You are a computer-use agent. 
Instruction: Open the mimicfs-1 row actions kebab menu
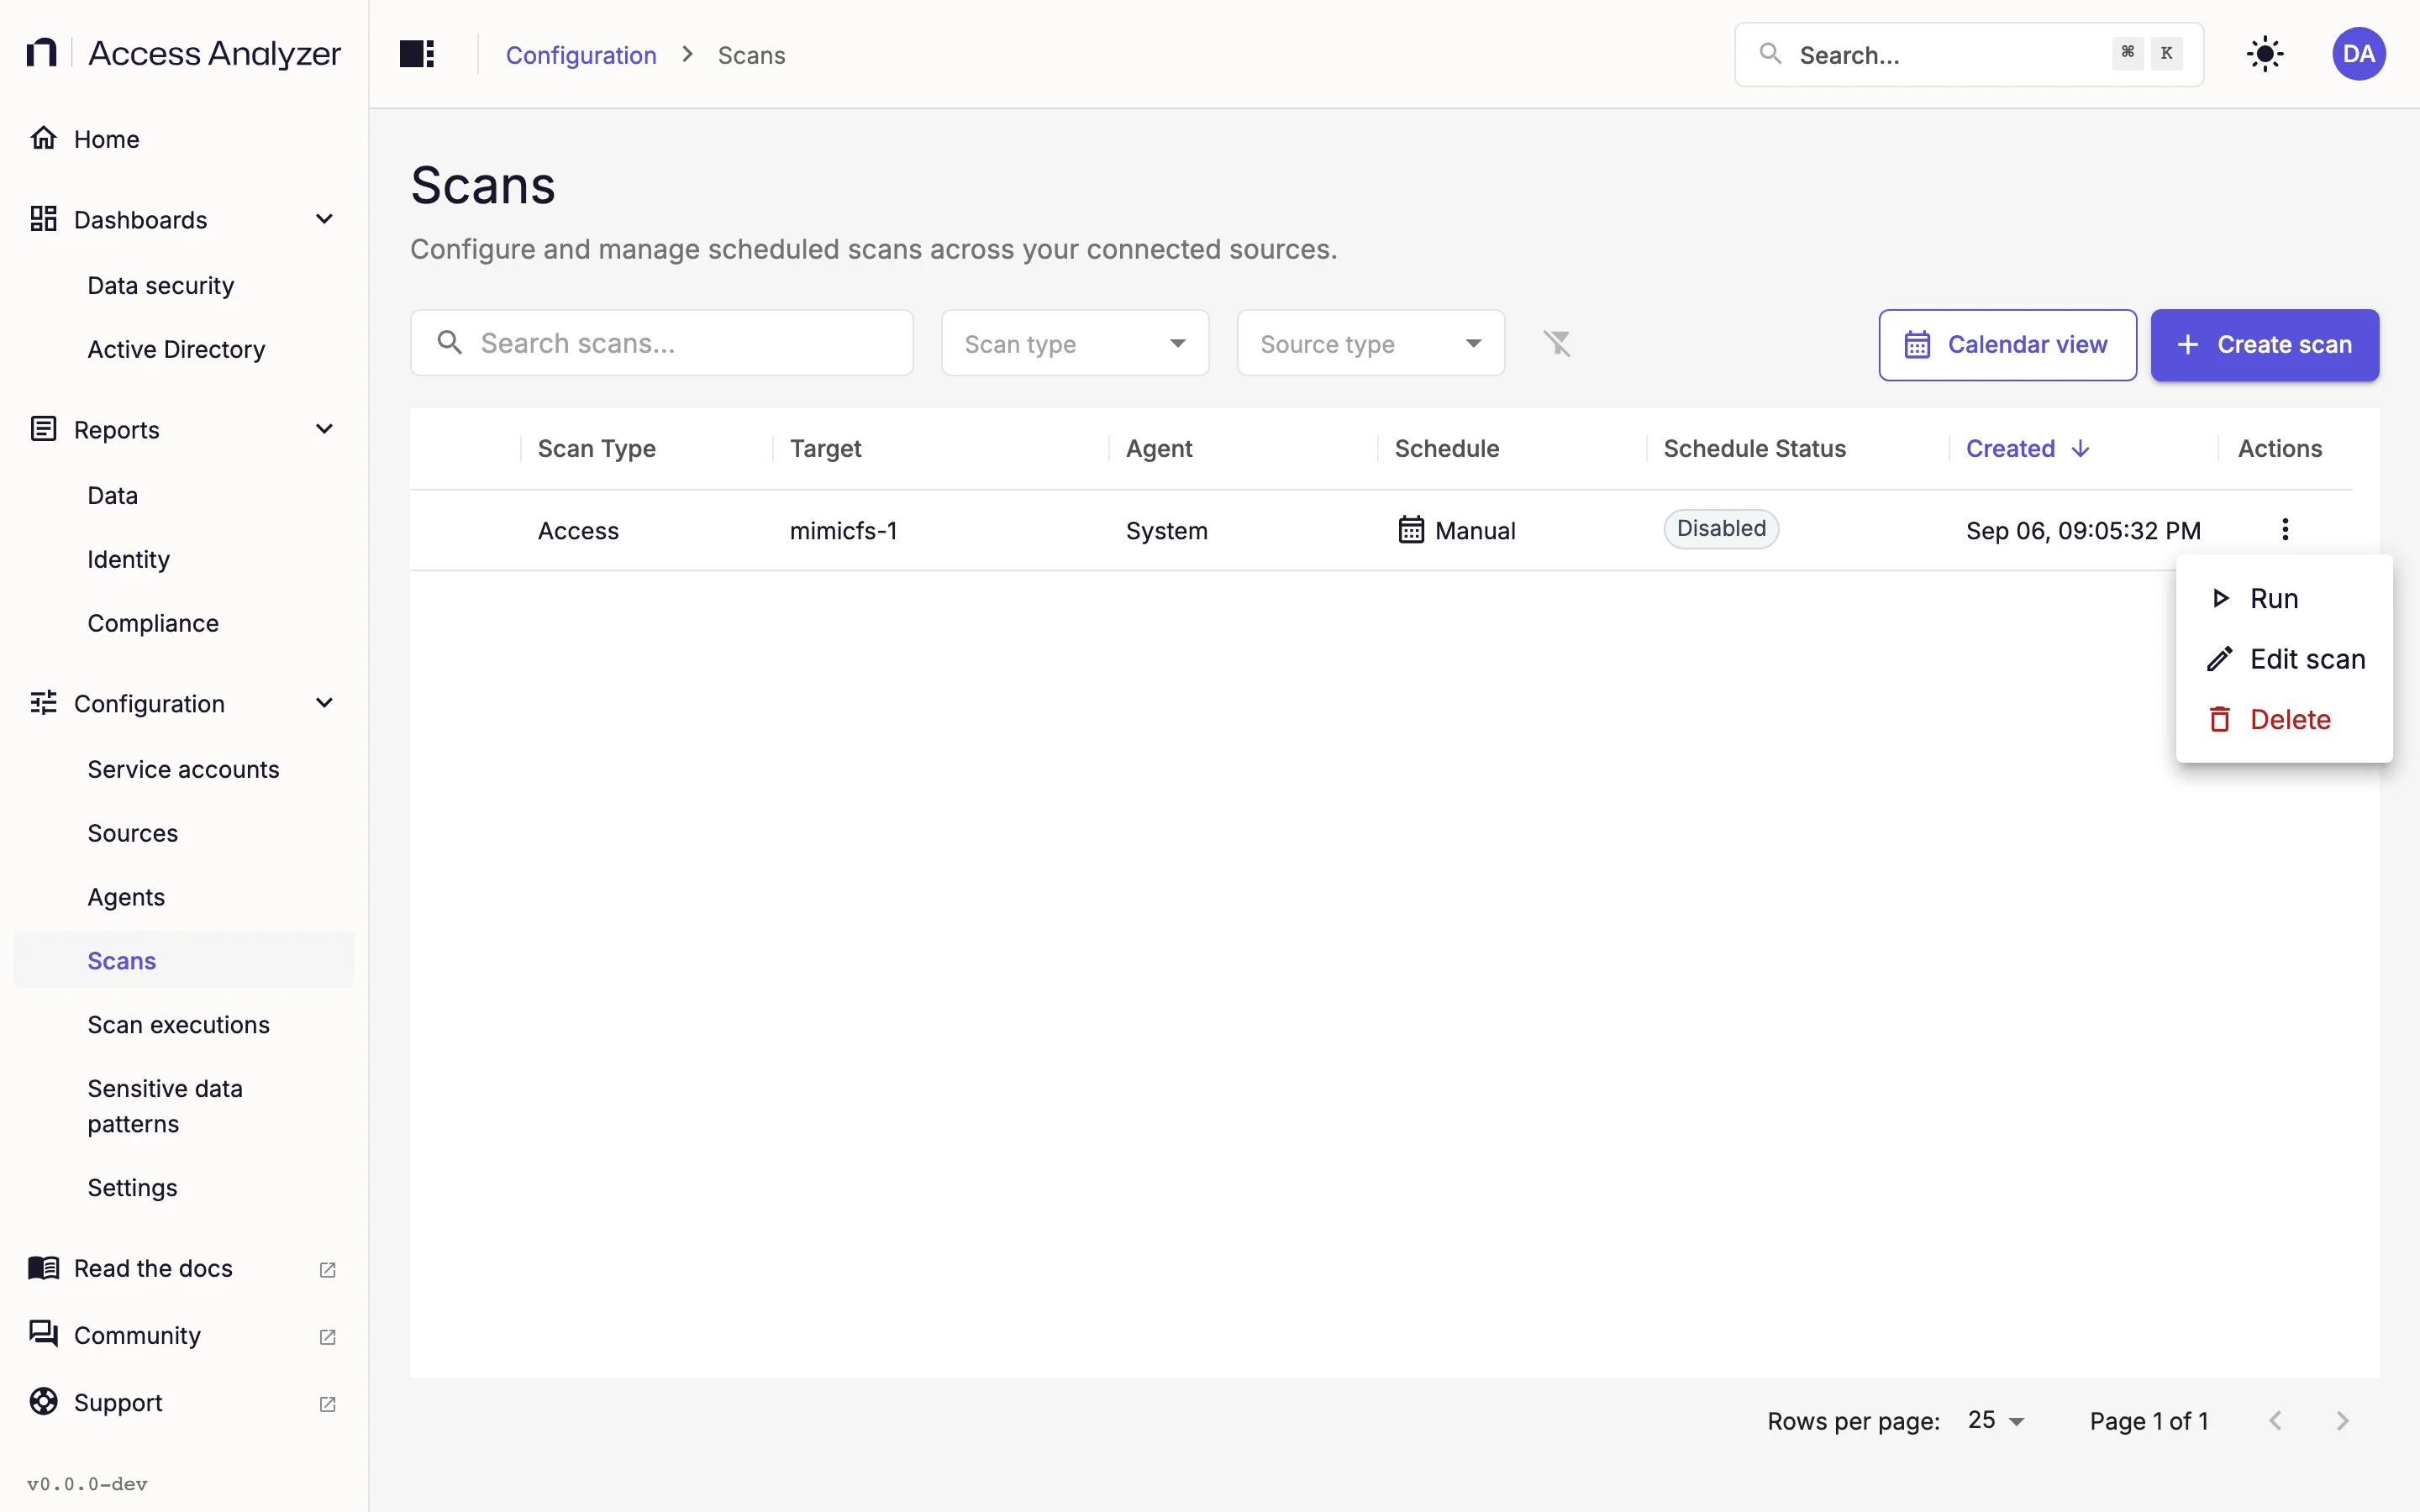click(x=2285, y=529)
